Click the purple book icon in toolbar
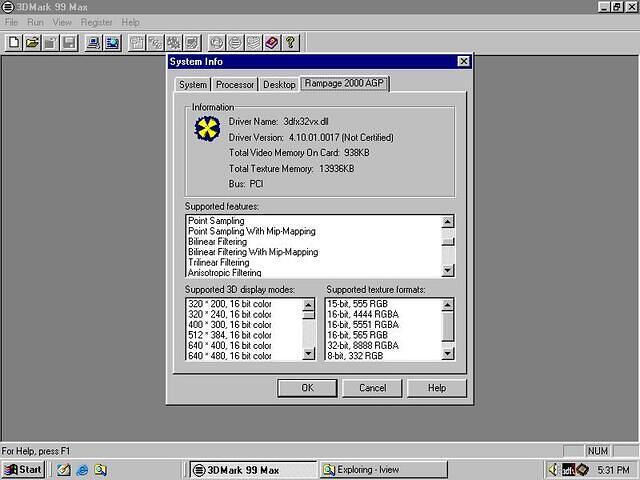Image resolution: width=640 pixels, height=480 pixels. (271, 42)
